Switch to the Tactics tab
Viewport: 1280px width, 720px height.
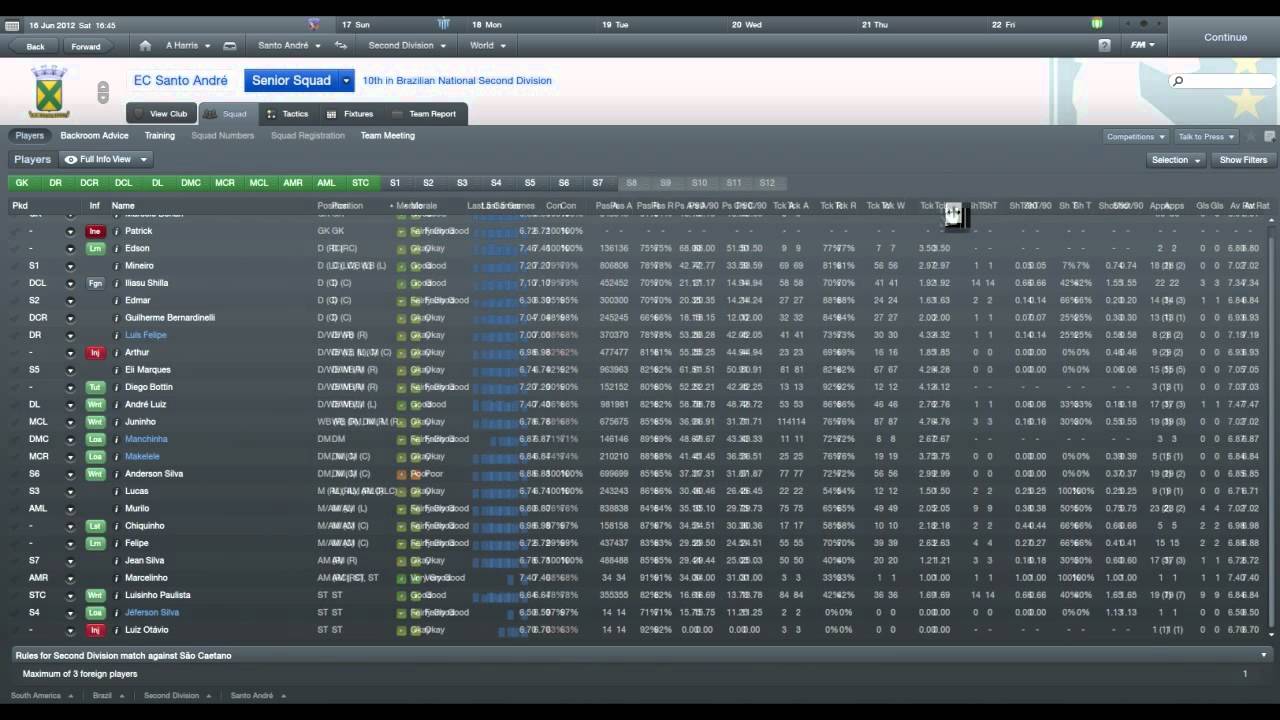(287, 114)
